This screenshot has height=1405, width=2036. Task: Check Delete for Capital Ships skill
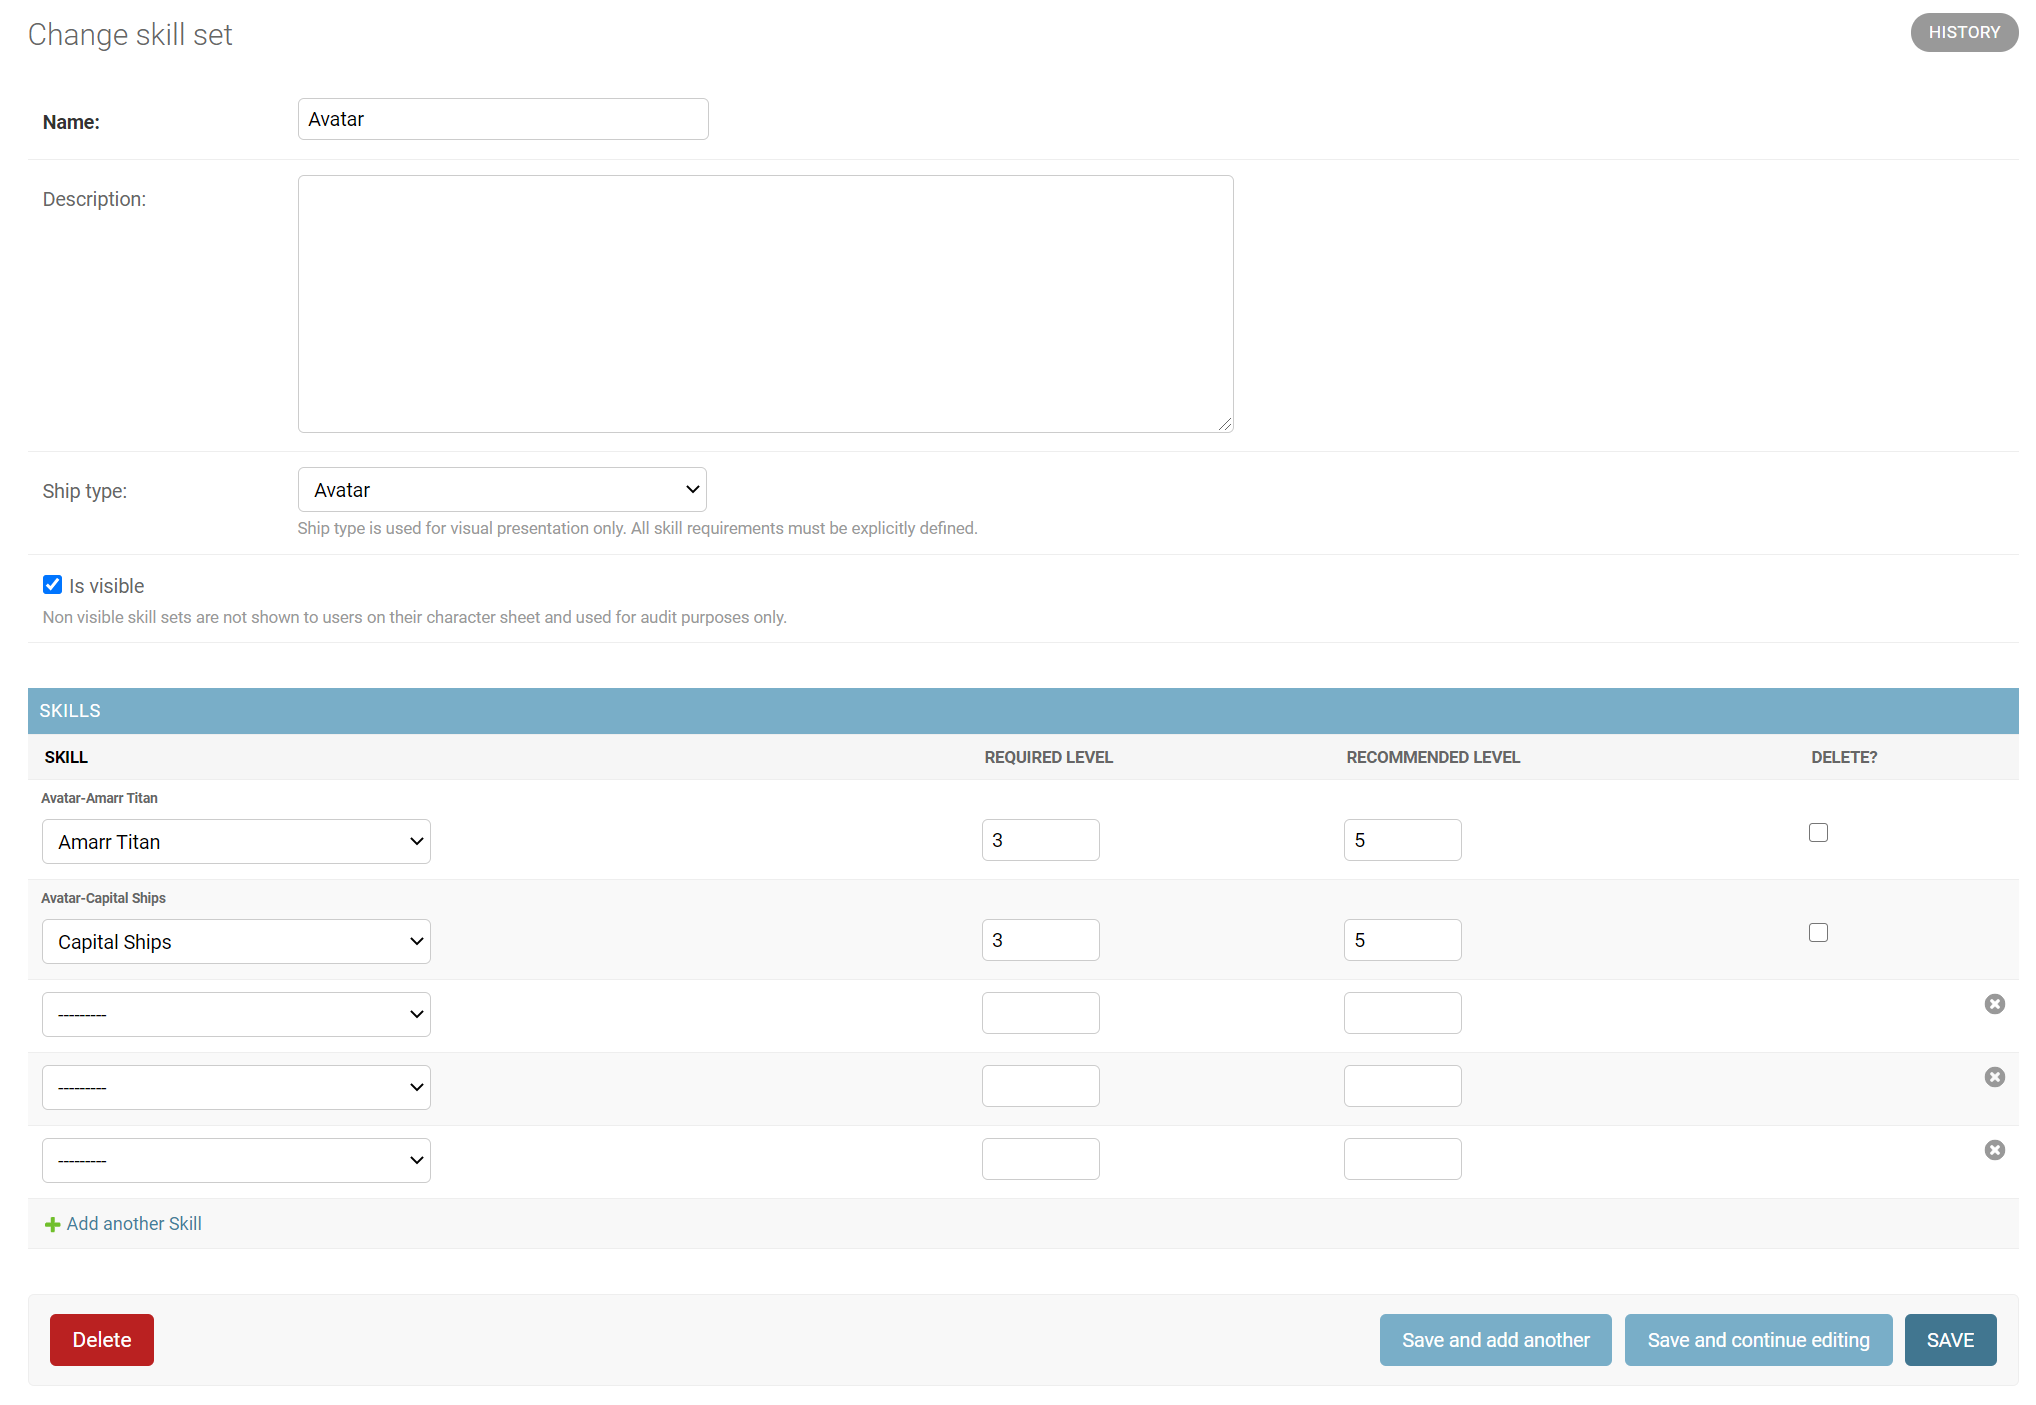[x=1818, y=933]
